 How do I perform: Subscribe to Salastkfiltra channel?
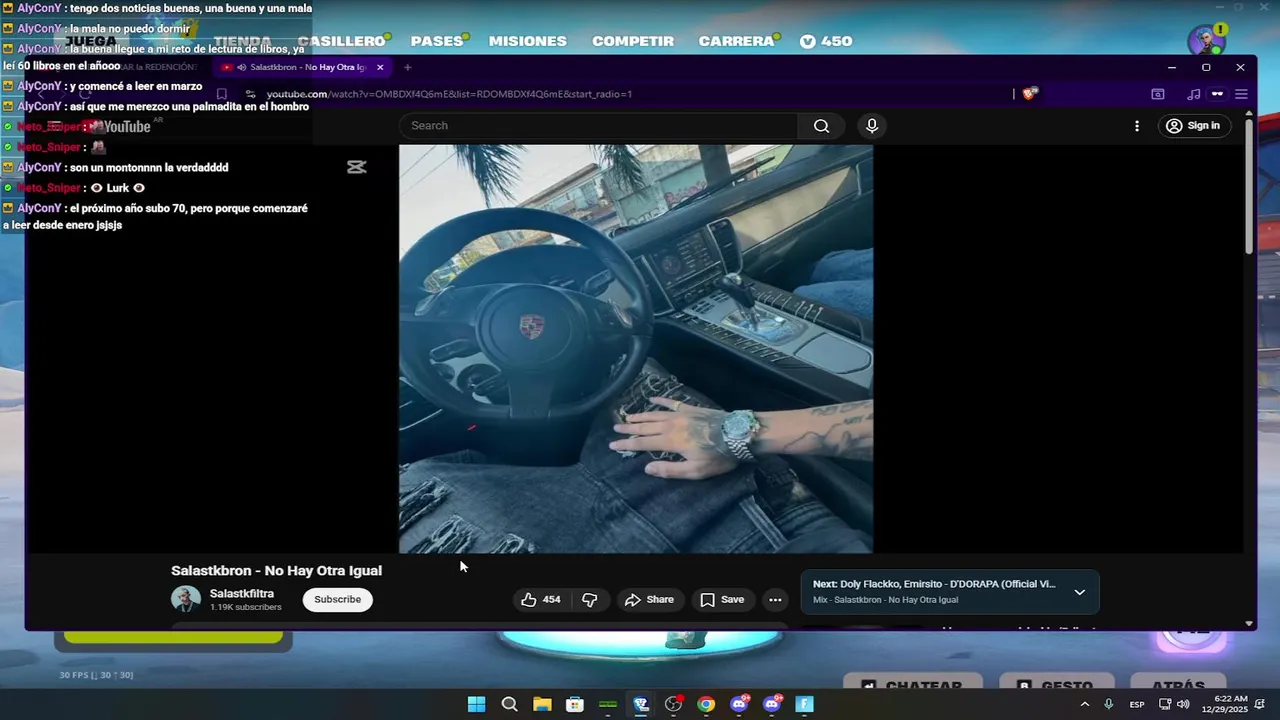click(x=338, y=599)
